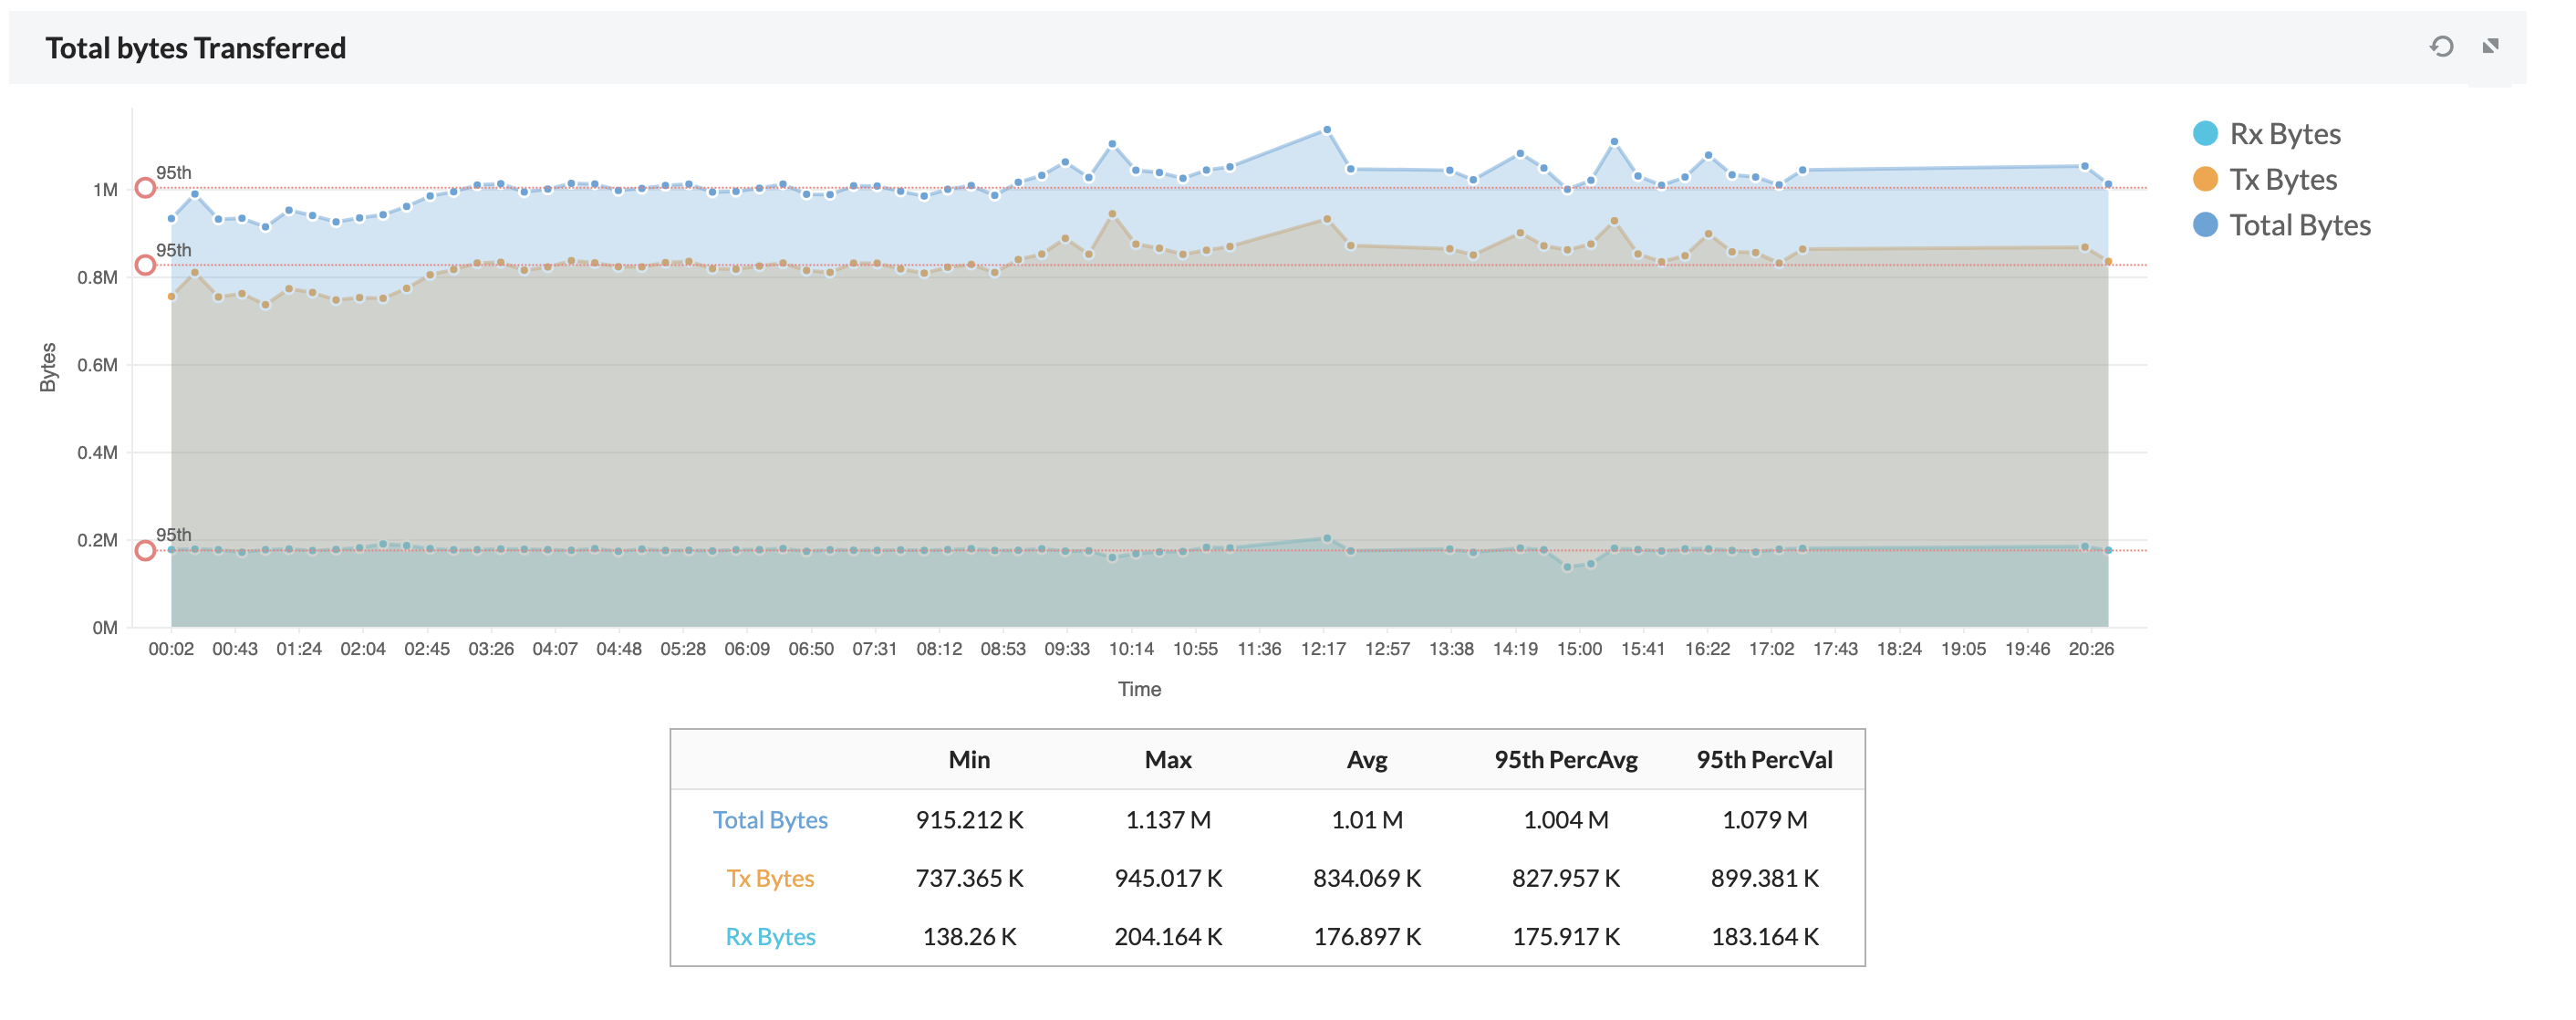The height and width of the screenshot is (1020, 2576).
Task: Click the cyan Rx Bytes legend dot
Action: [2207, 133]
